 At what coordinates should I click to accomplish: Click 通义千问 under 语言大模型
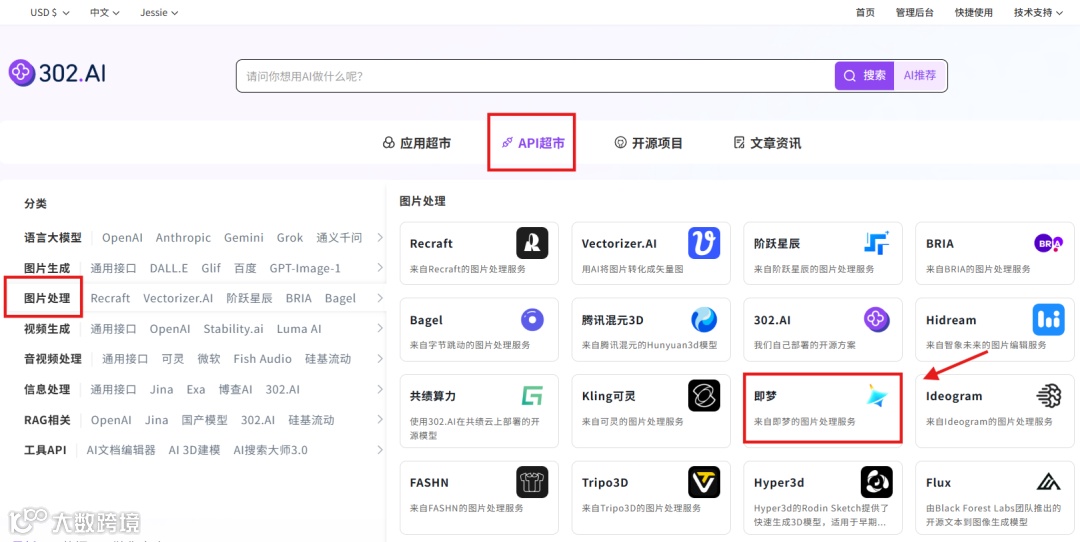(x=339, y=238)
